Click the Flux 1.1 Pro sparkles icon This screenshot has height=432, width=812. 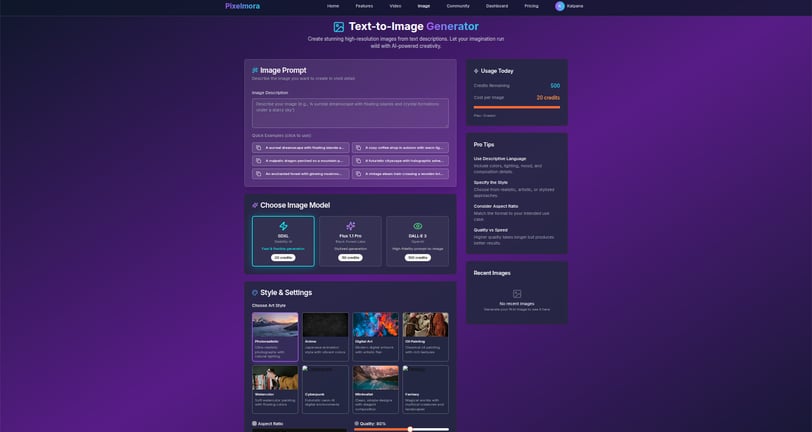[x=351, y=226]
